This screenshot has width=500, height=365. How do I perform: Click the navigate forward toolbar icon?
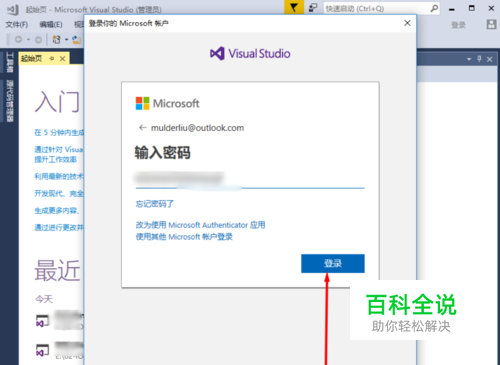click(38, 40)
